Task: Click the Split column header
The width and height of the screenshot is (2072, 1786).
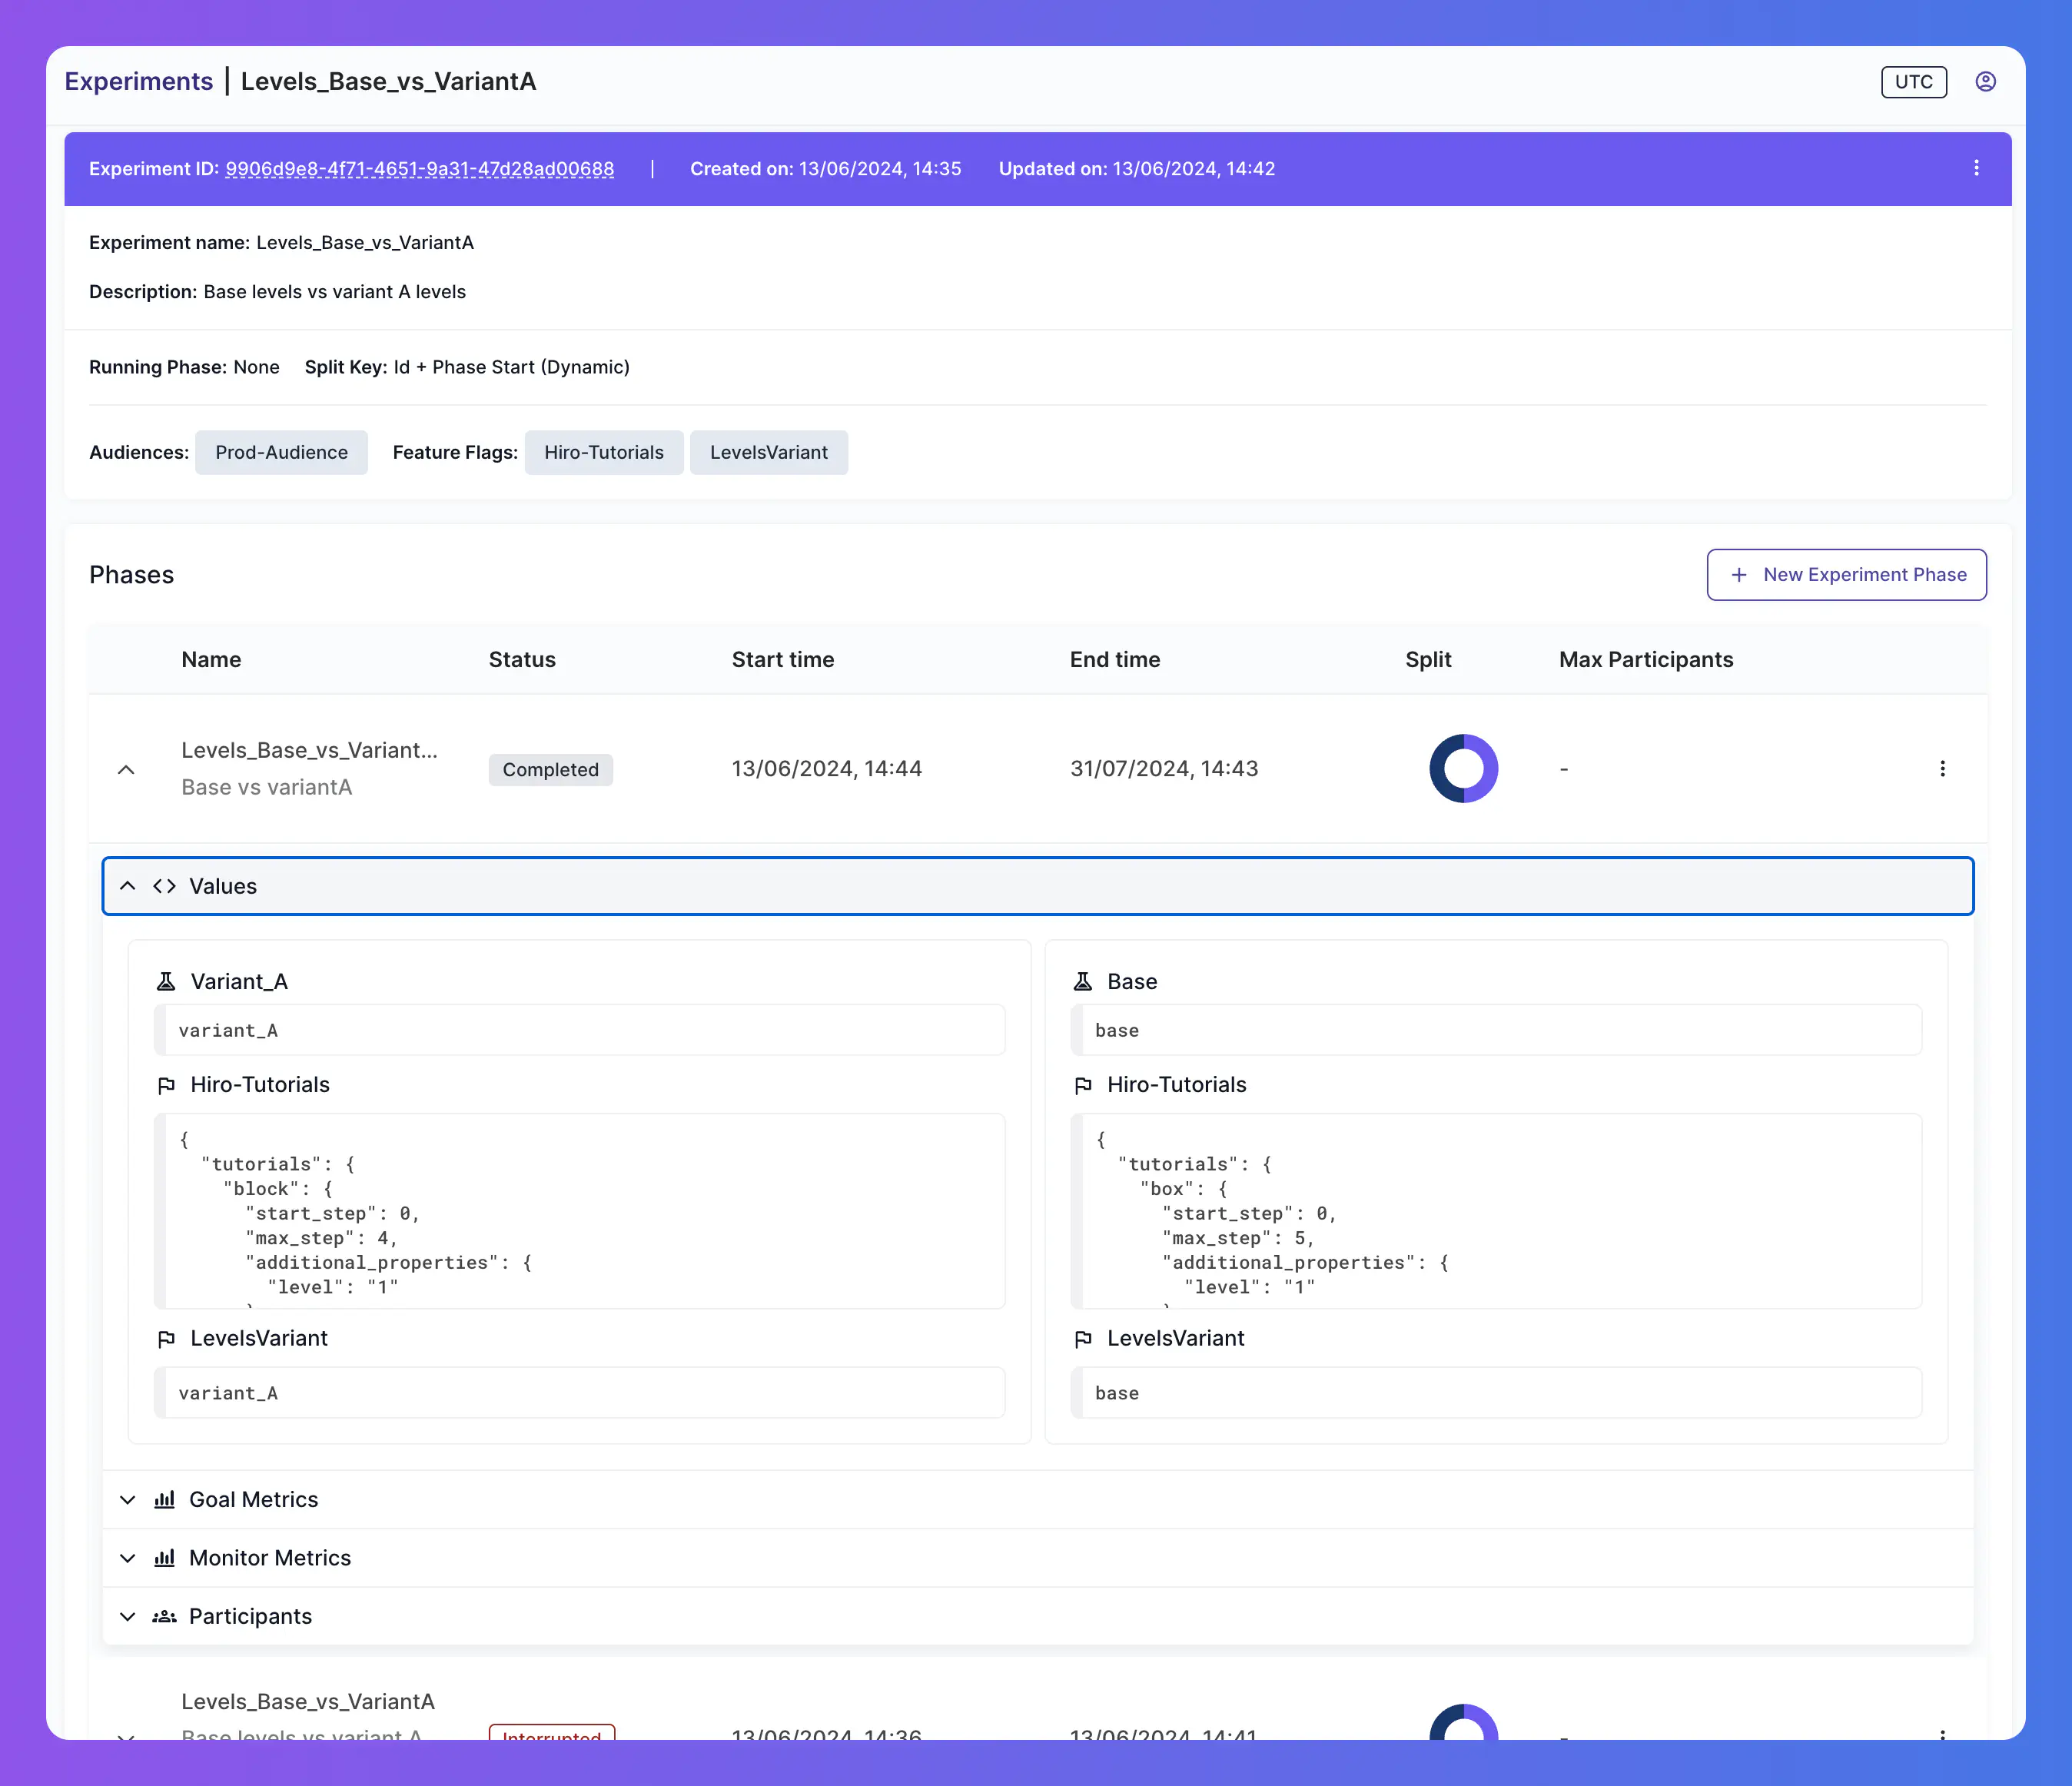Action: tap(1428, 660)
